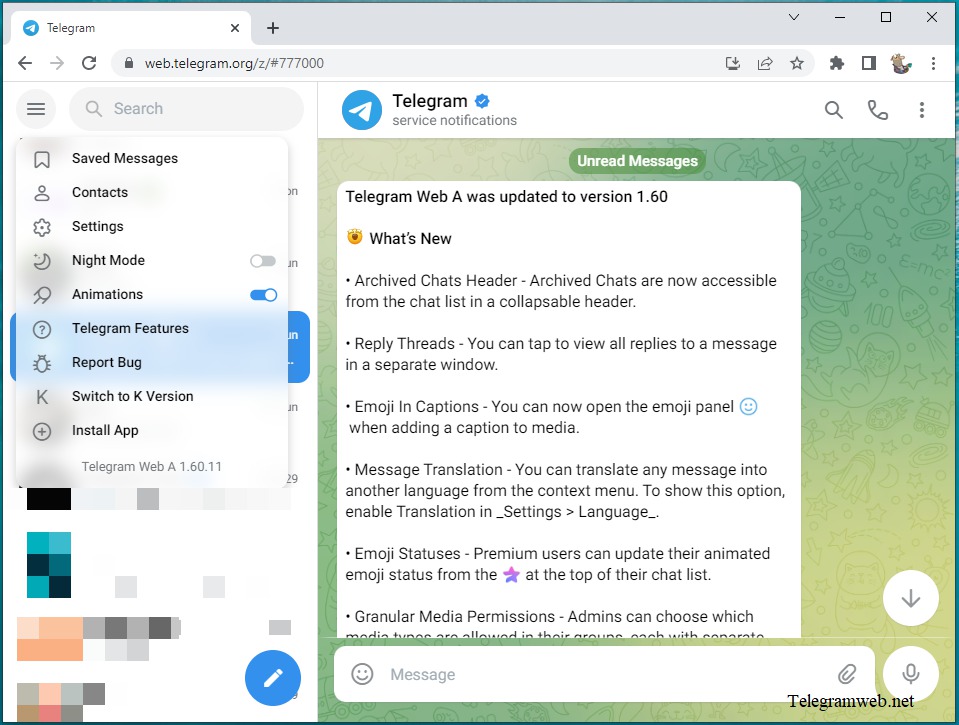Open Settings from the side menu

(x=98, y=226)
